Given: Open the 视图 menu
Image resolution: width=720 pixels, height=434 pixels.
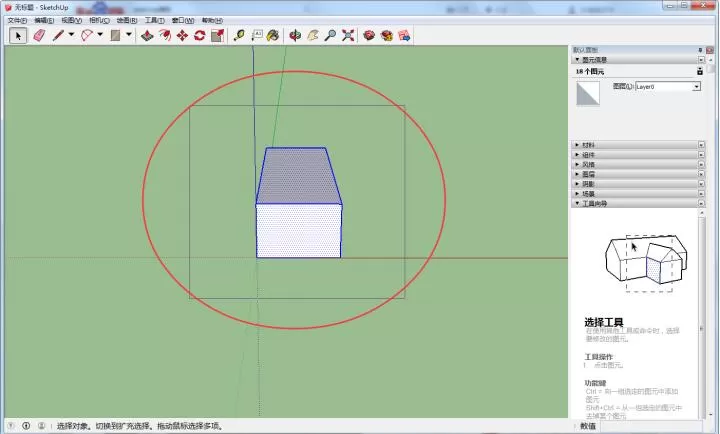Looking at the screenshot, I should click(x=71, y=20).
